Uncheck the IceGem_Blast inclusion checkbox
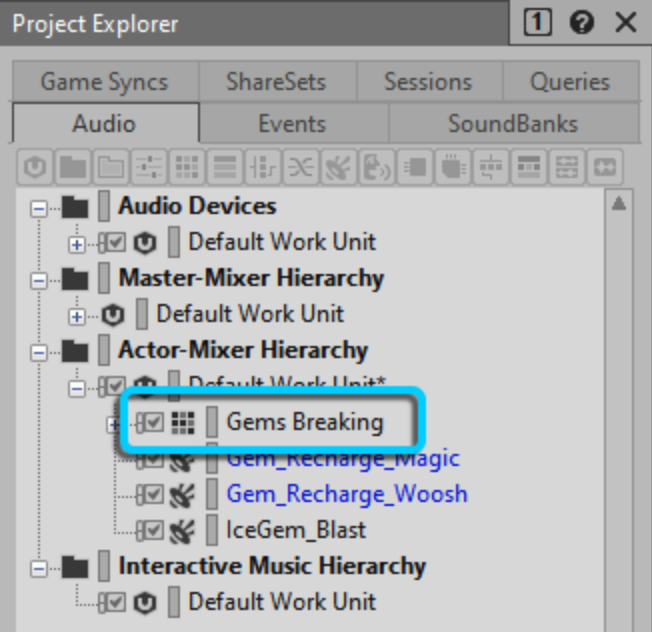 152,530
